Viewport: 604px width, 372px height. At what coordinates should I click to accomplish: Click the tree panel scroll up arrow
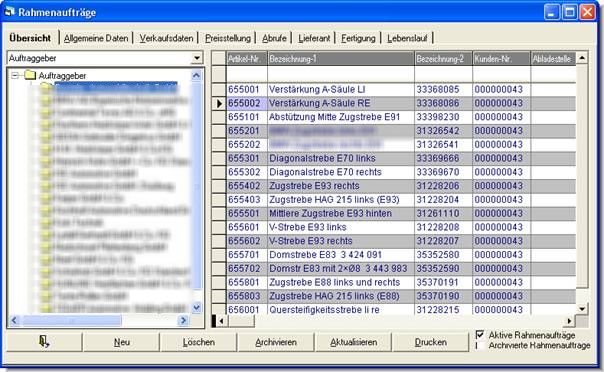click(196, 75)
